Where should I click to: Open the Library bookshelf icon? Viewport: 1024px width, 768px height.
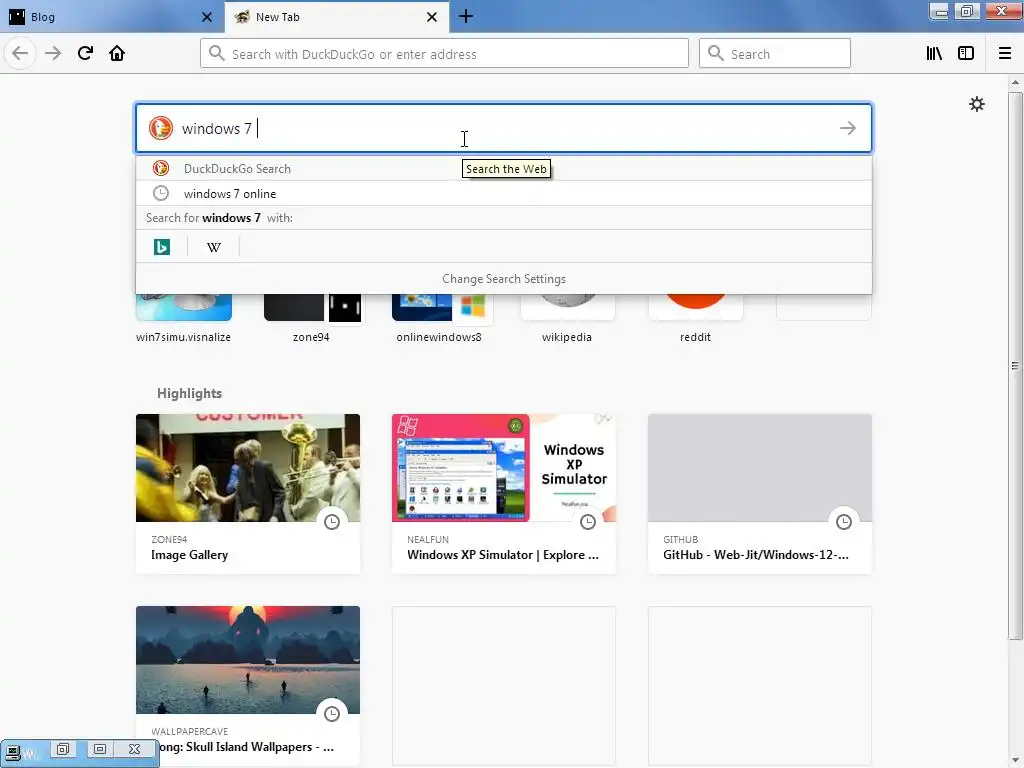934,54
